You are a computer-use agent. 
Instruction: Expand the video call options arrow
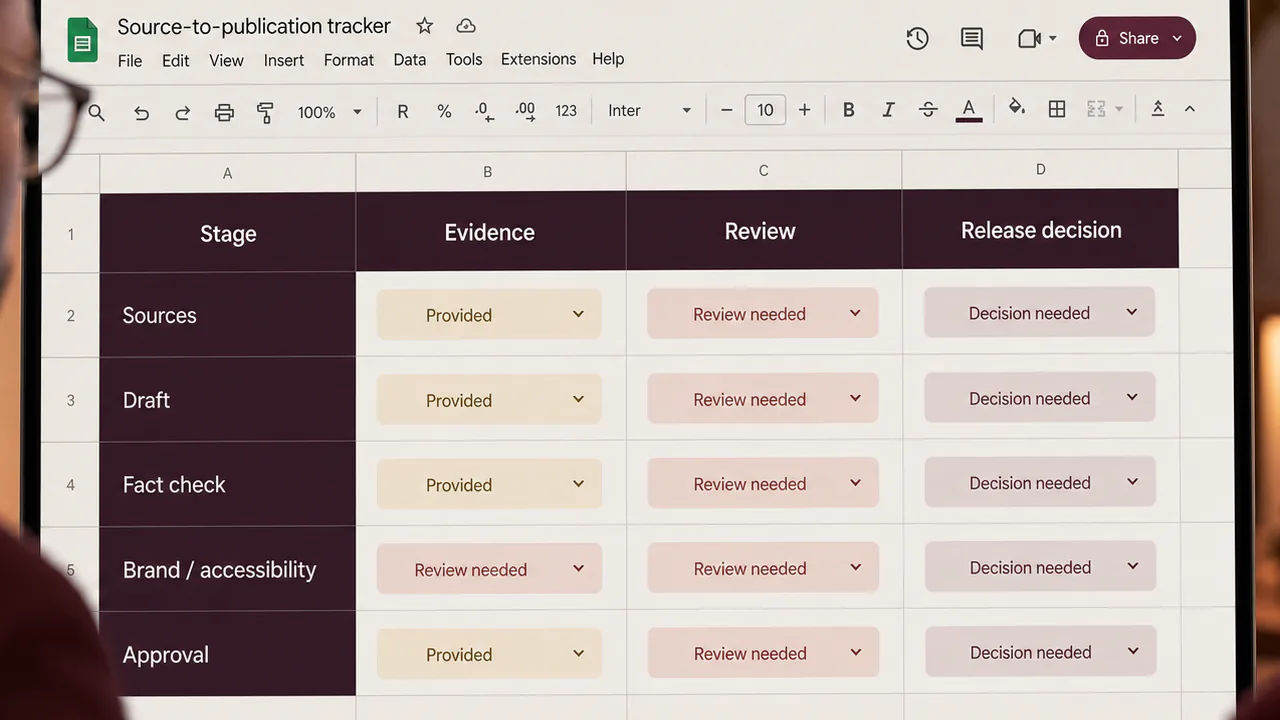click(1052, 38)
